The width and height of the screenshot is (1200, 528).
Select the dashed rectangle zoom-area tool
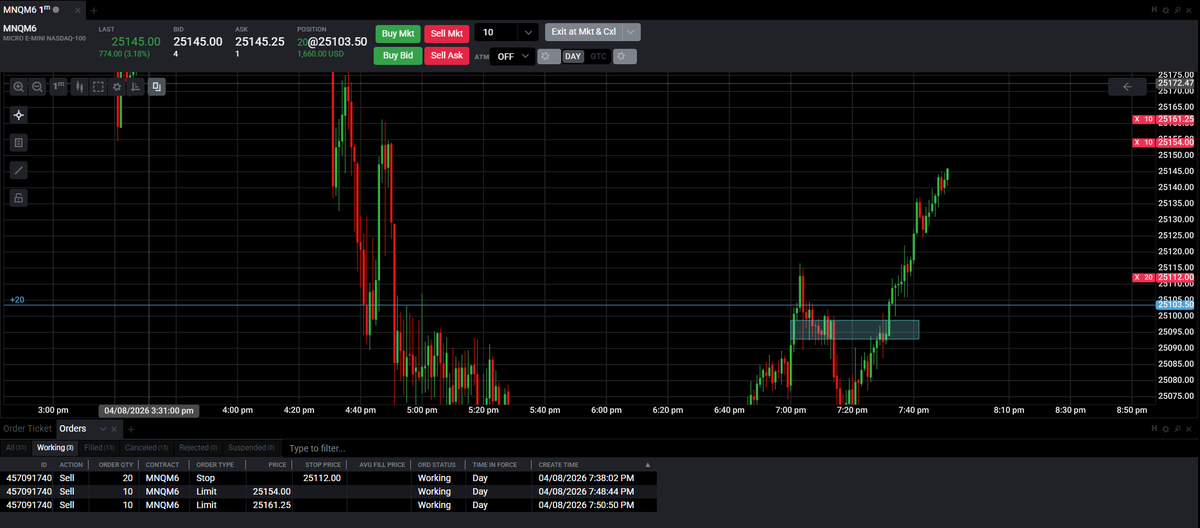[x=98, y=87]
